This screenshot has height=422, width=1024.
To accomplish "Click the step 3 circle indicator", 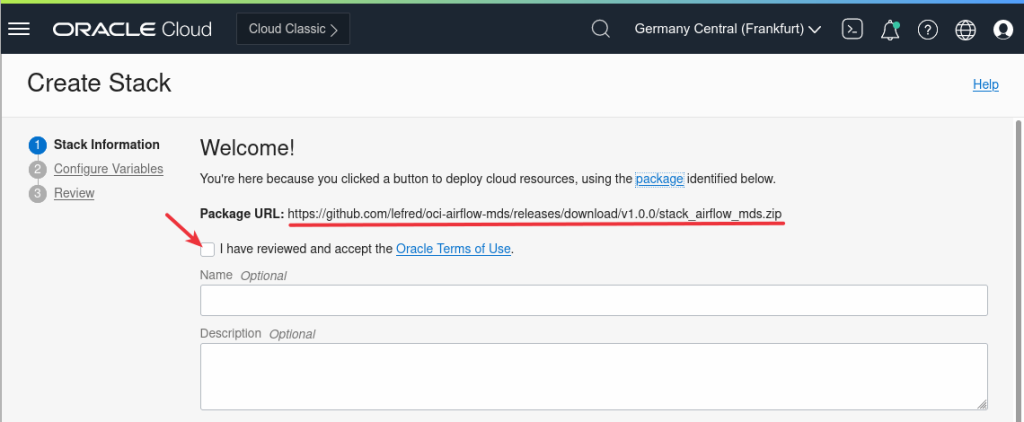I will coord(38,194).
